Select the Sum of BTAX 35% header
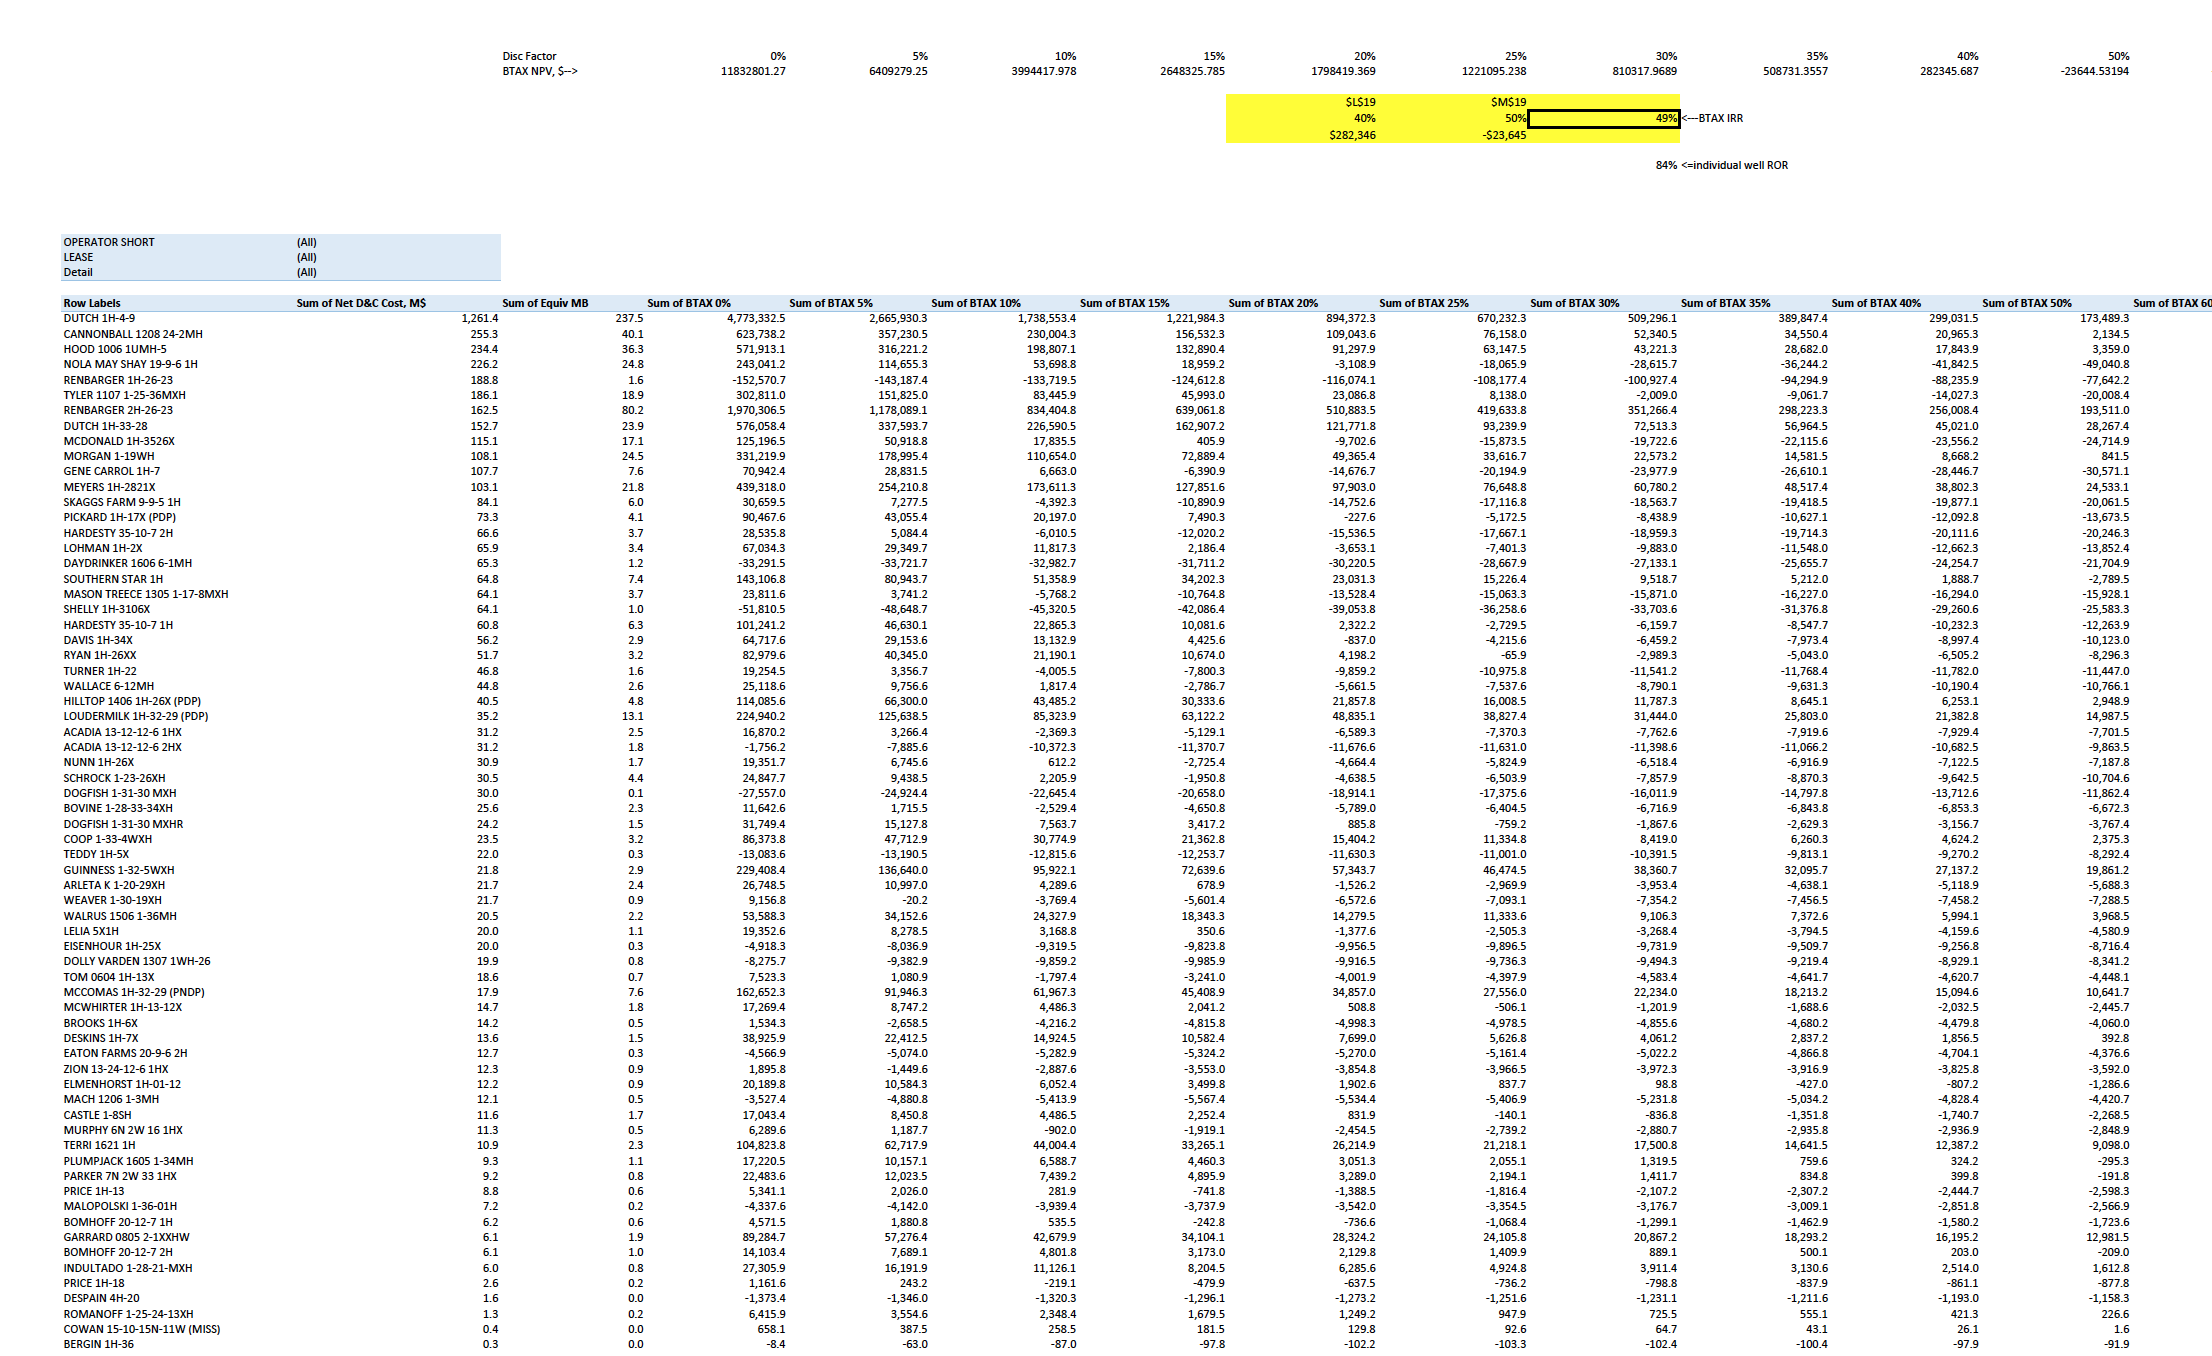The width and height of the screenshot is (2212, 1356). click(1726, 303)
